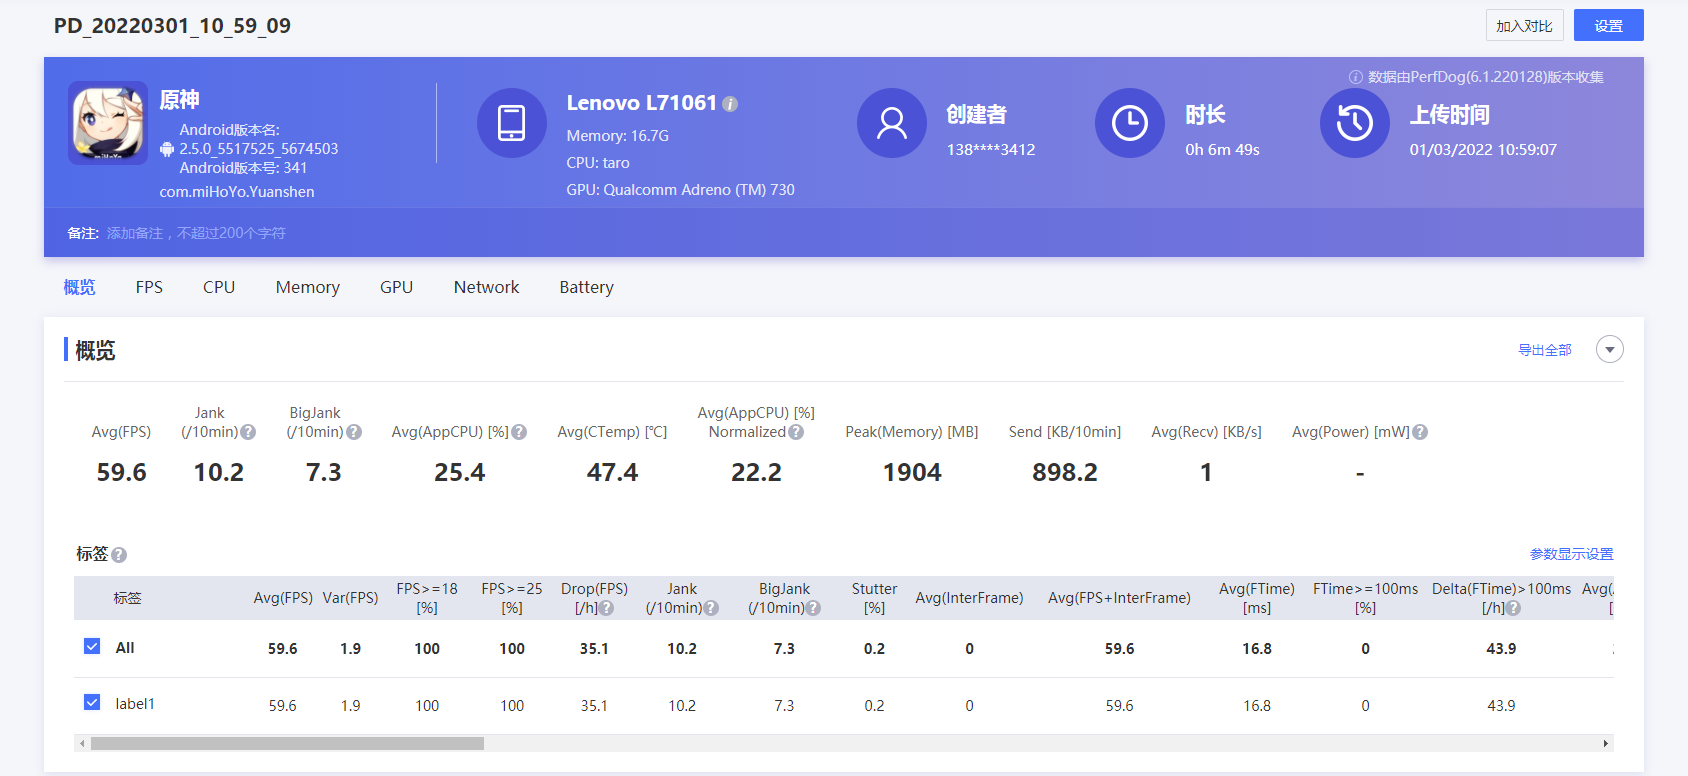Click the GPU: Qualcomm Adreno (TM) 730 text
This screenshot has width=1688, height=776.
[680, 190]
